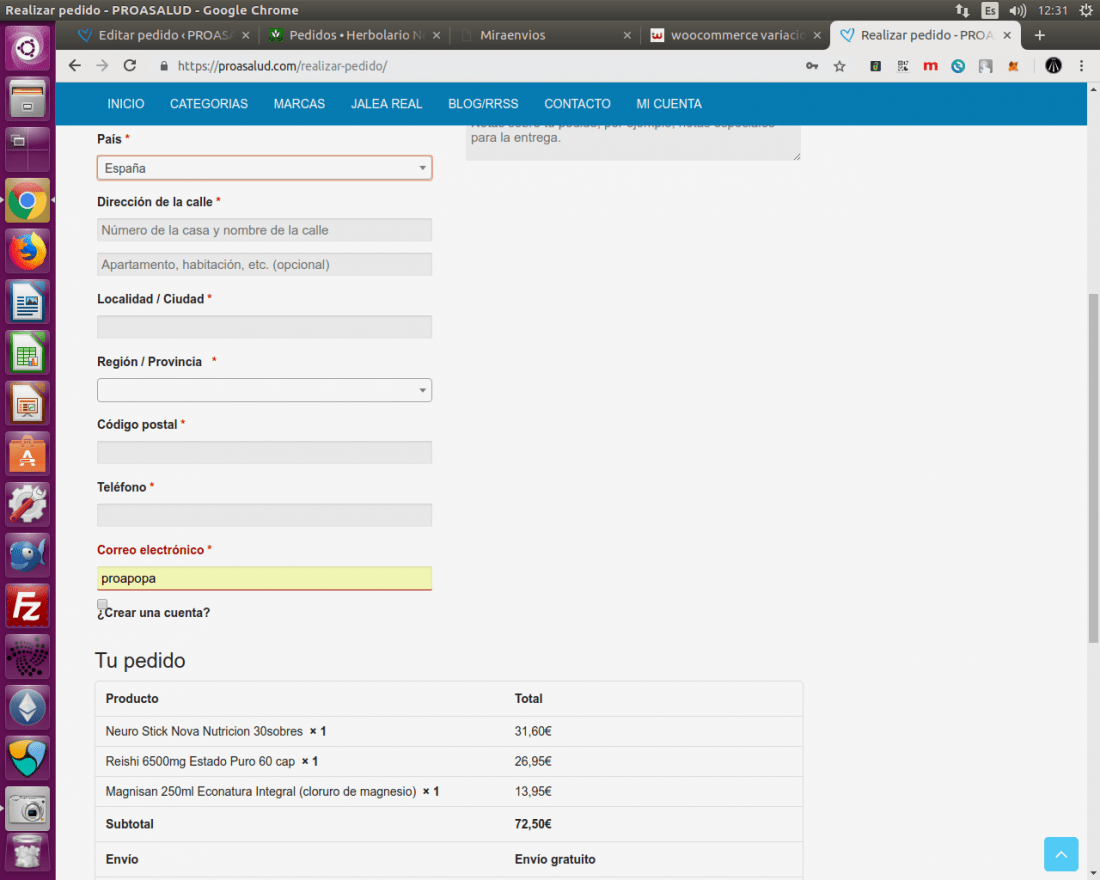Open LibreOffice Writer from the dock
Image resolution: width=1100 pixels, height=880 pixels.
(x=27, y=302)
